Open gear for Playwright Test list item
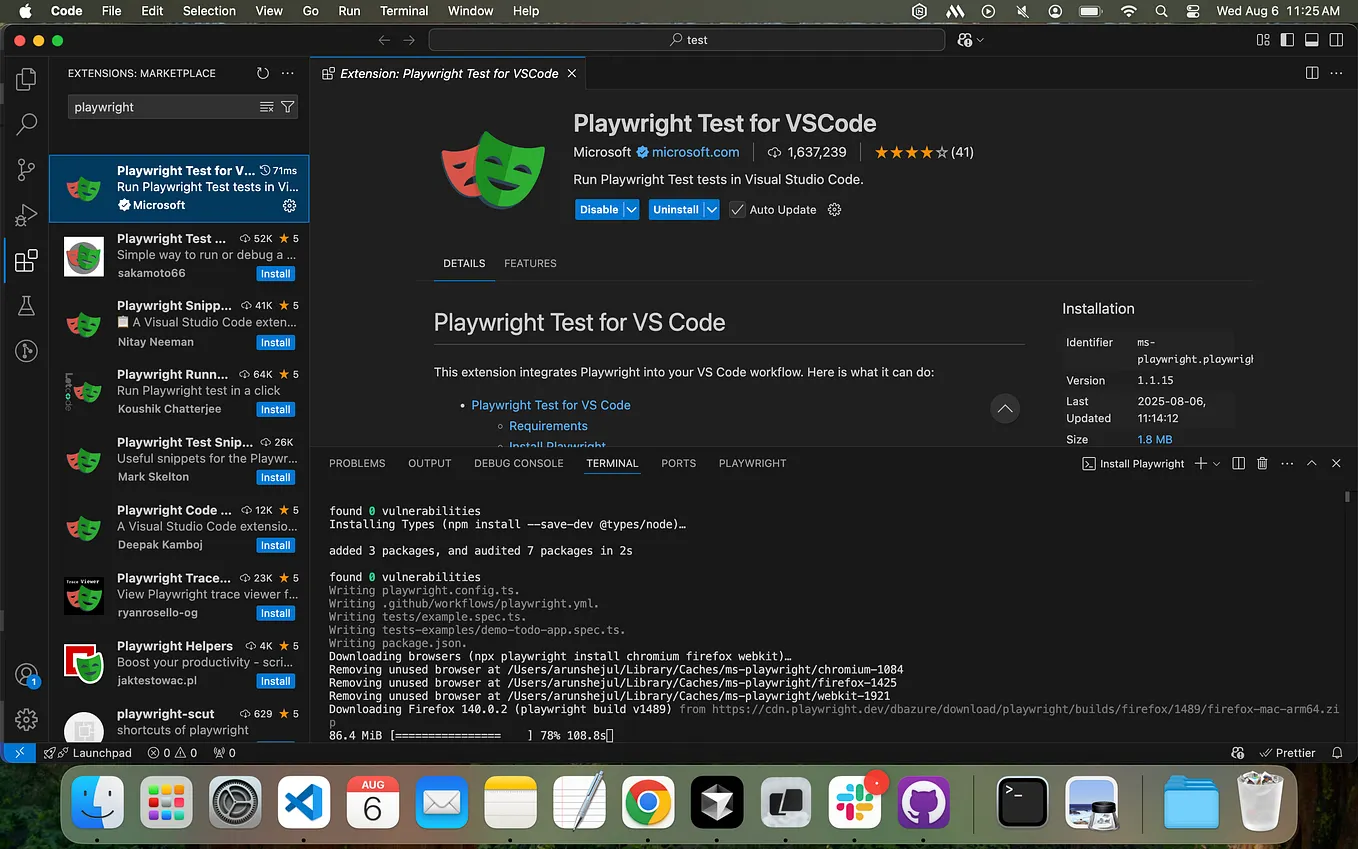The height and width of the screenshot is (849, 1358). tap(289, 205)
